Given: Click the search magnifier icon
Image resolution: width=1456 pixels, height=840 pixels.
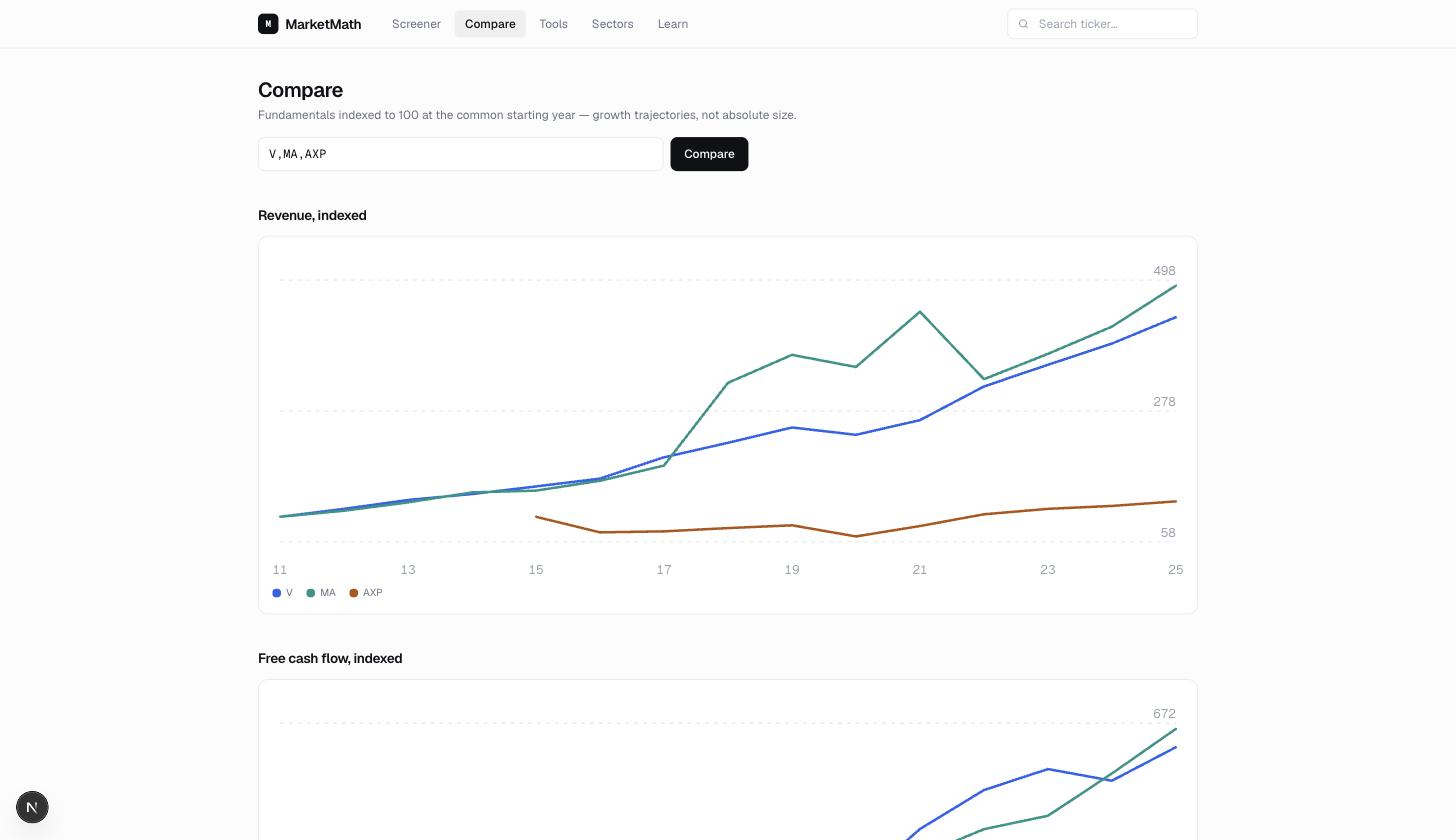Looking at the screenshot, I should pyautogui.click(x=1023, y=24).
